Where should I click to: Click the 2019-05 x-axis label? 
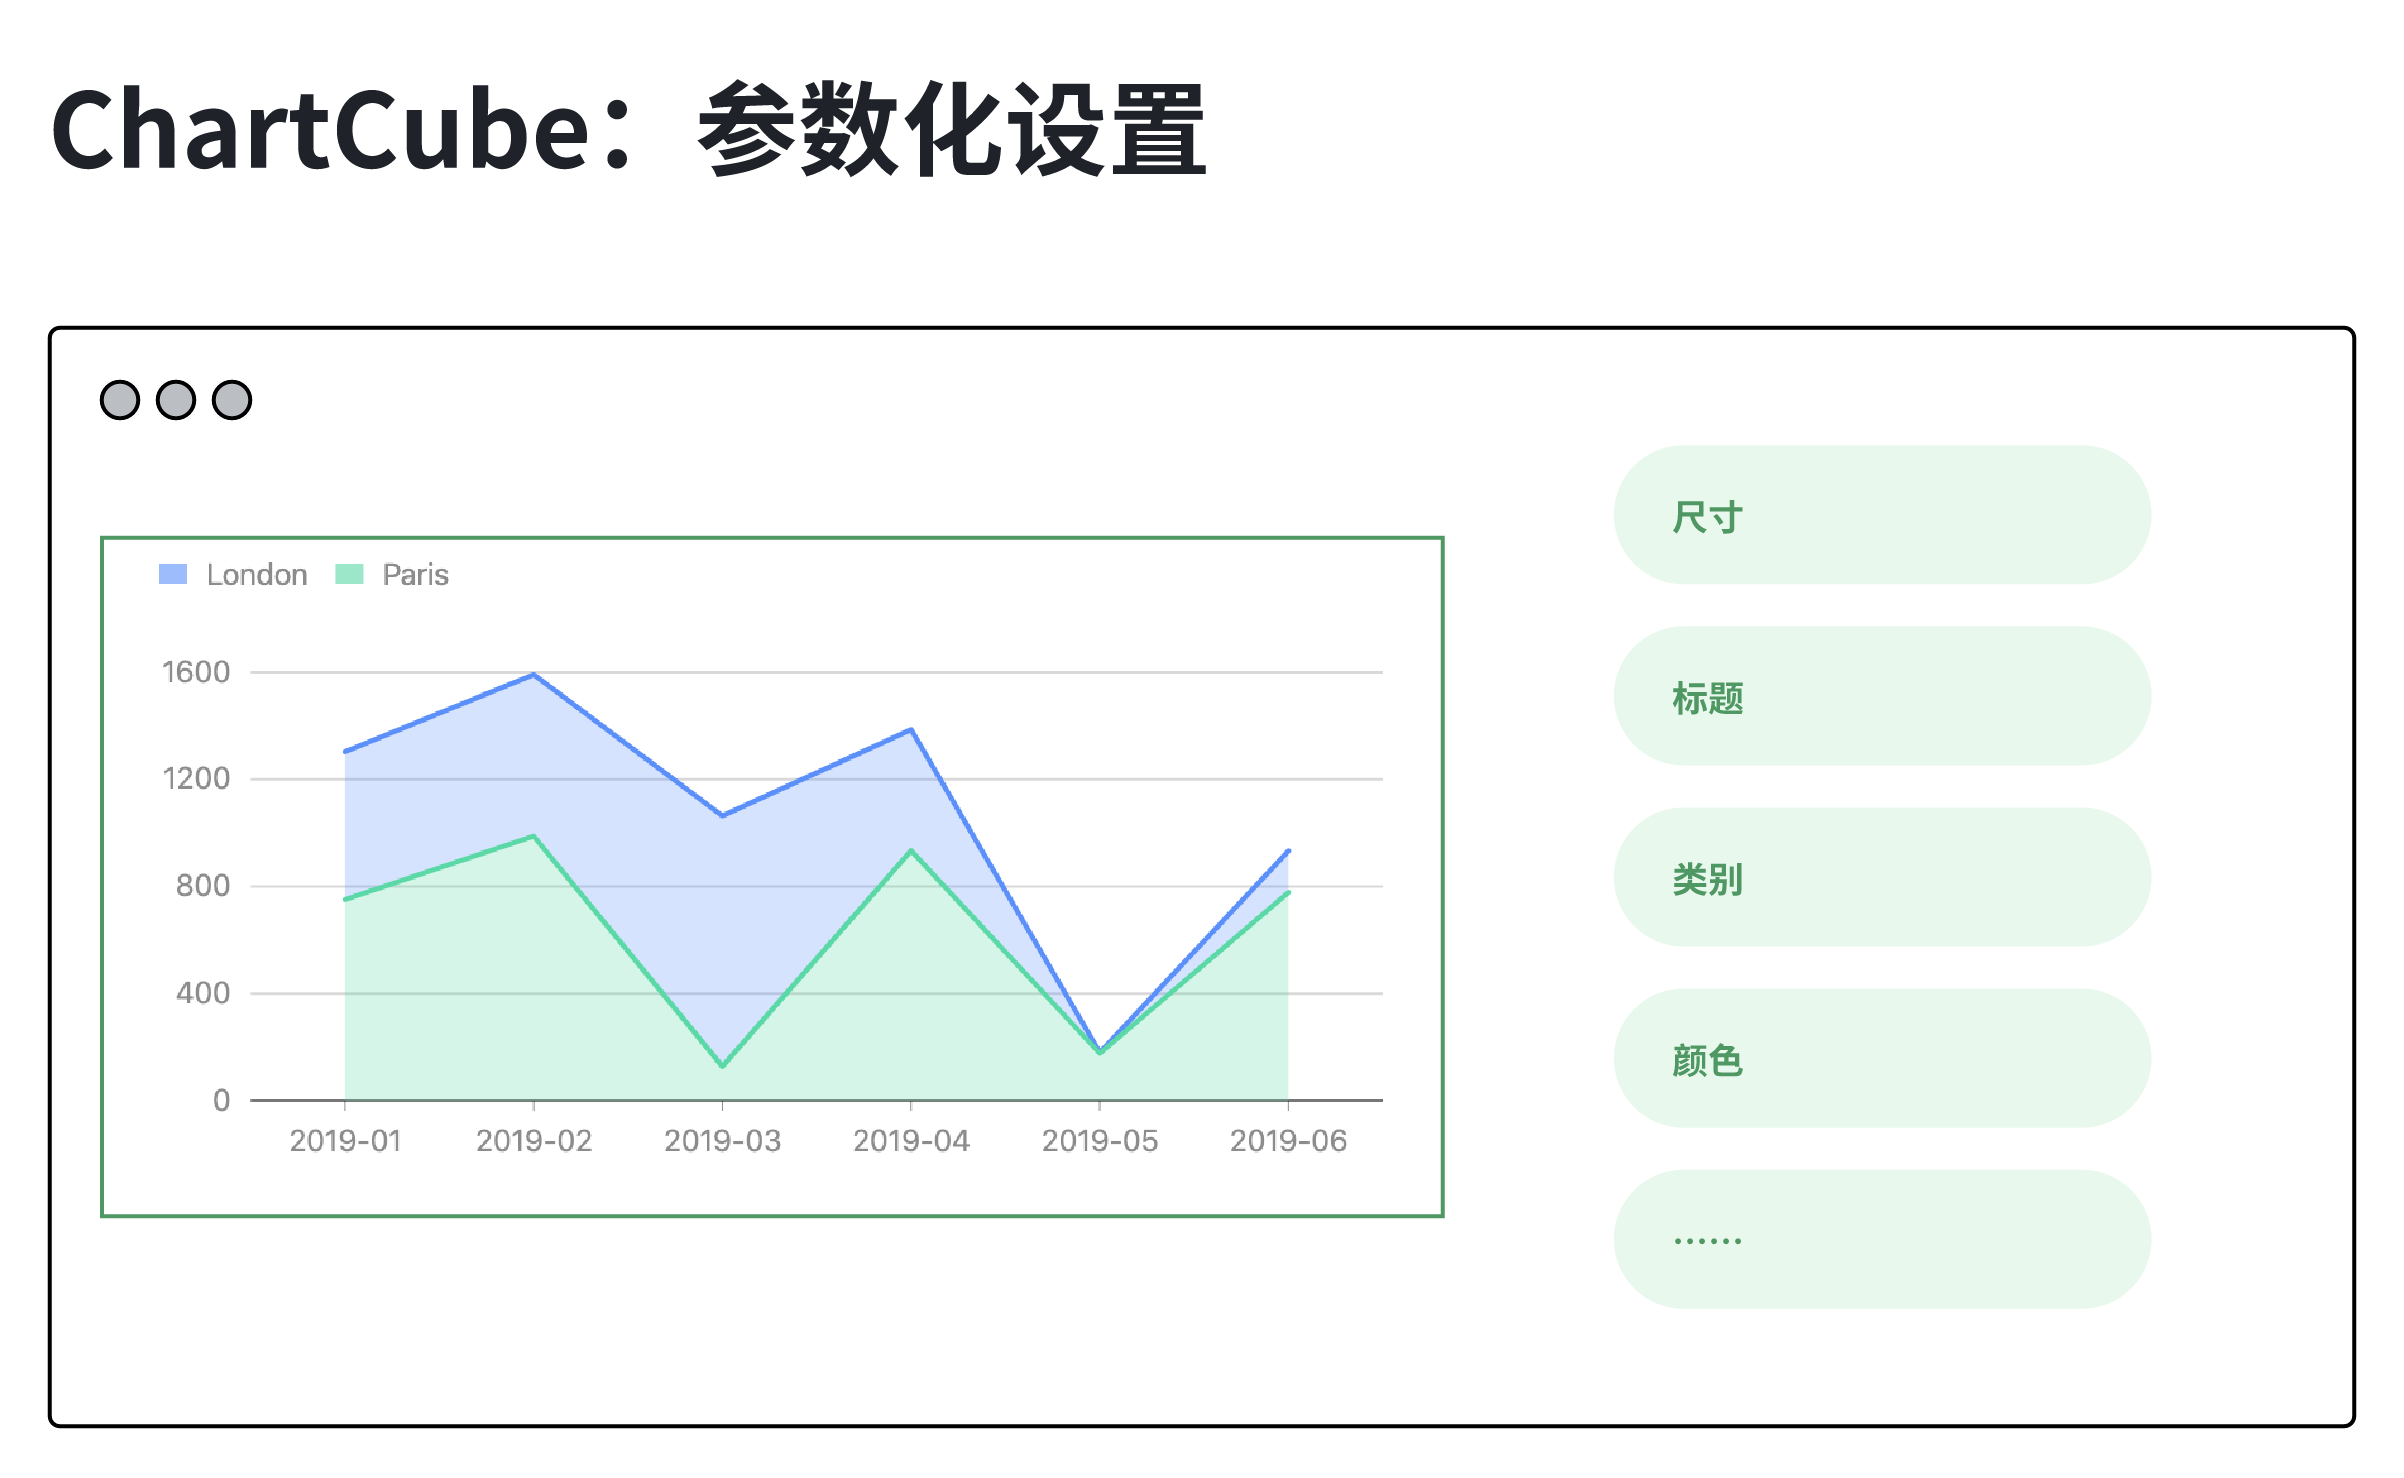(1100, 1141)
